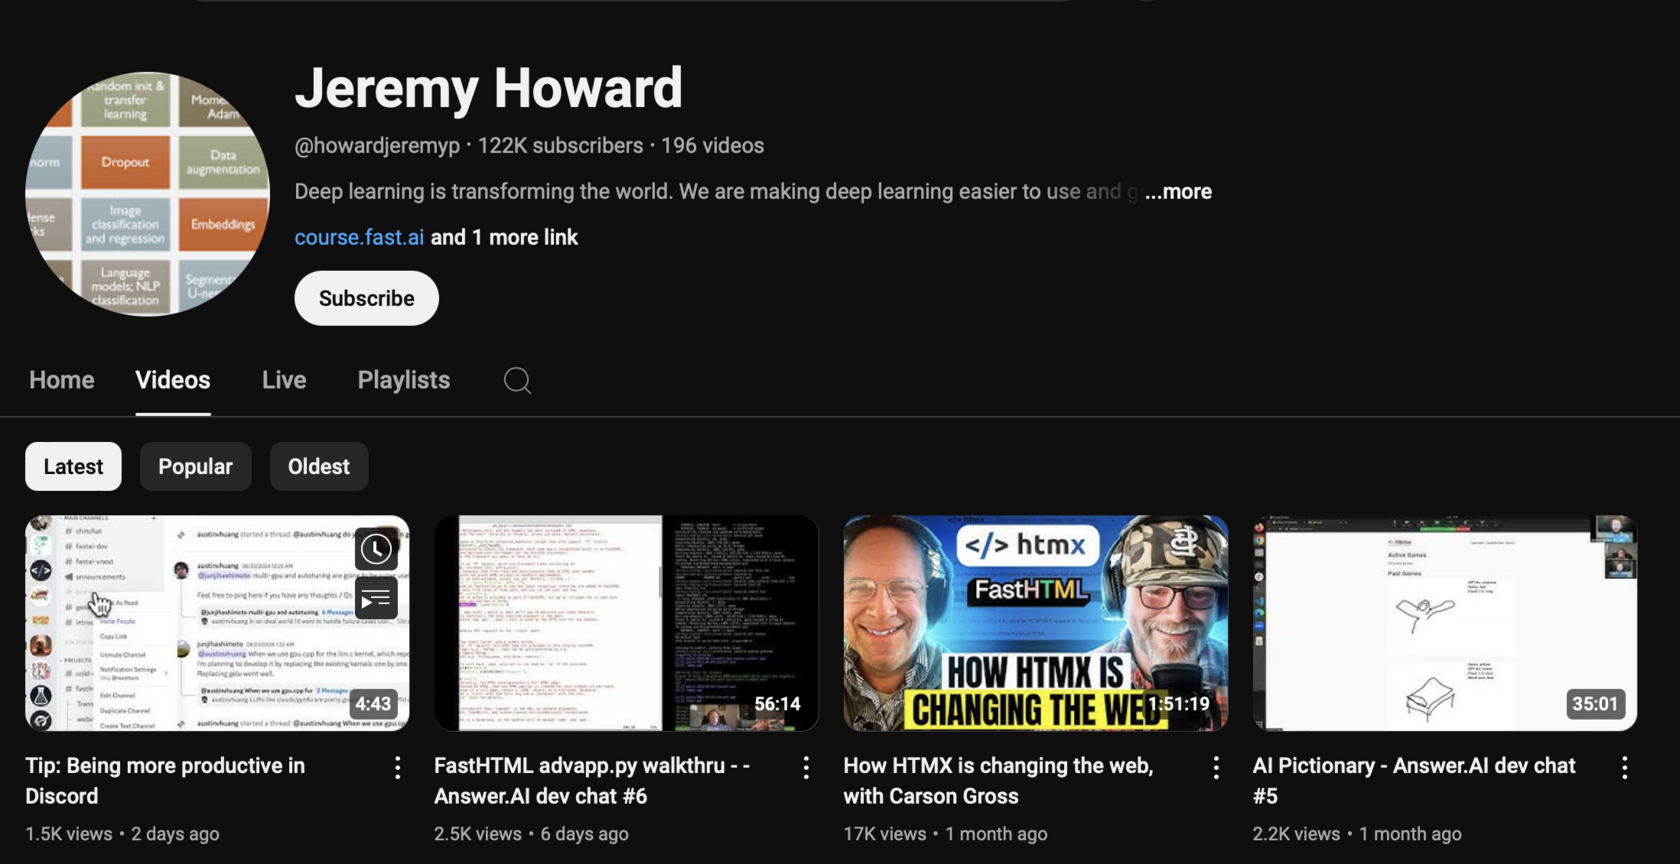
Task: Open the Live tab
Action: (x=284, y=380)
